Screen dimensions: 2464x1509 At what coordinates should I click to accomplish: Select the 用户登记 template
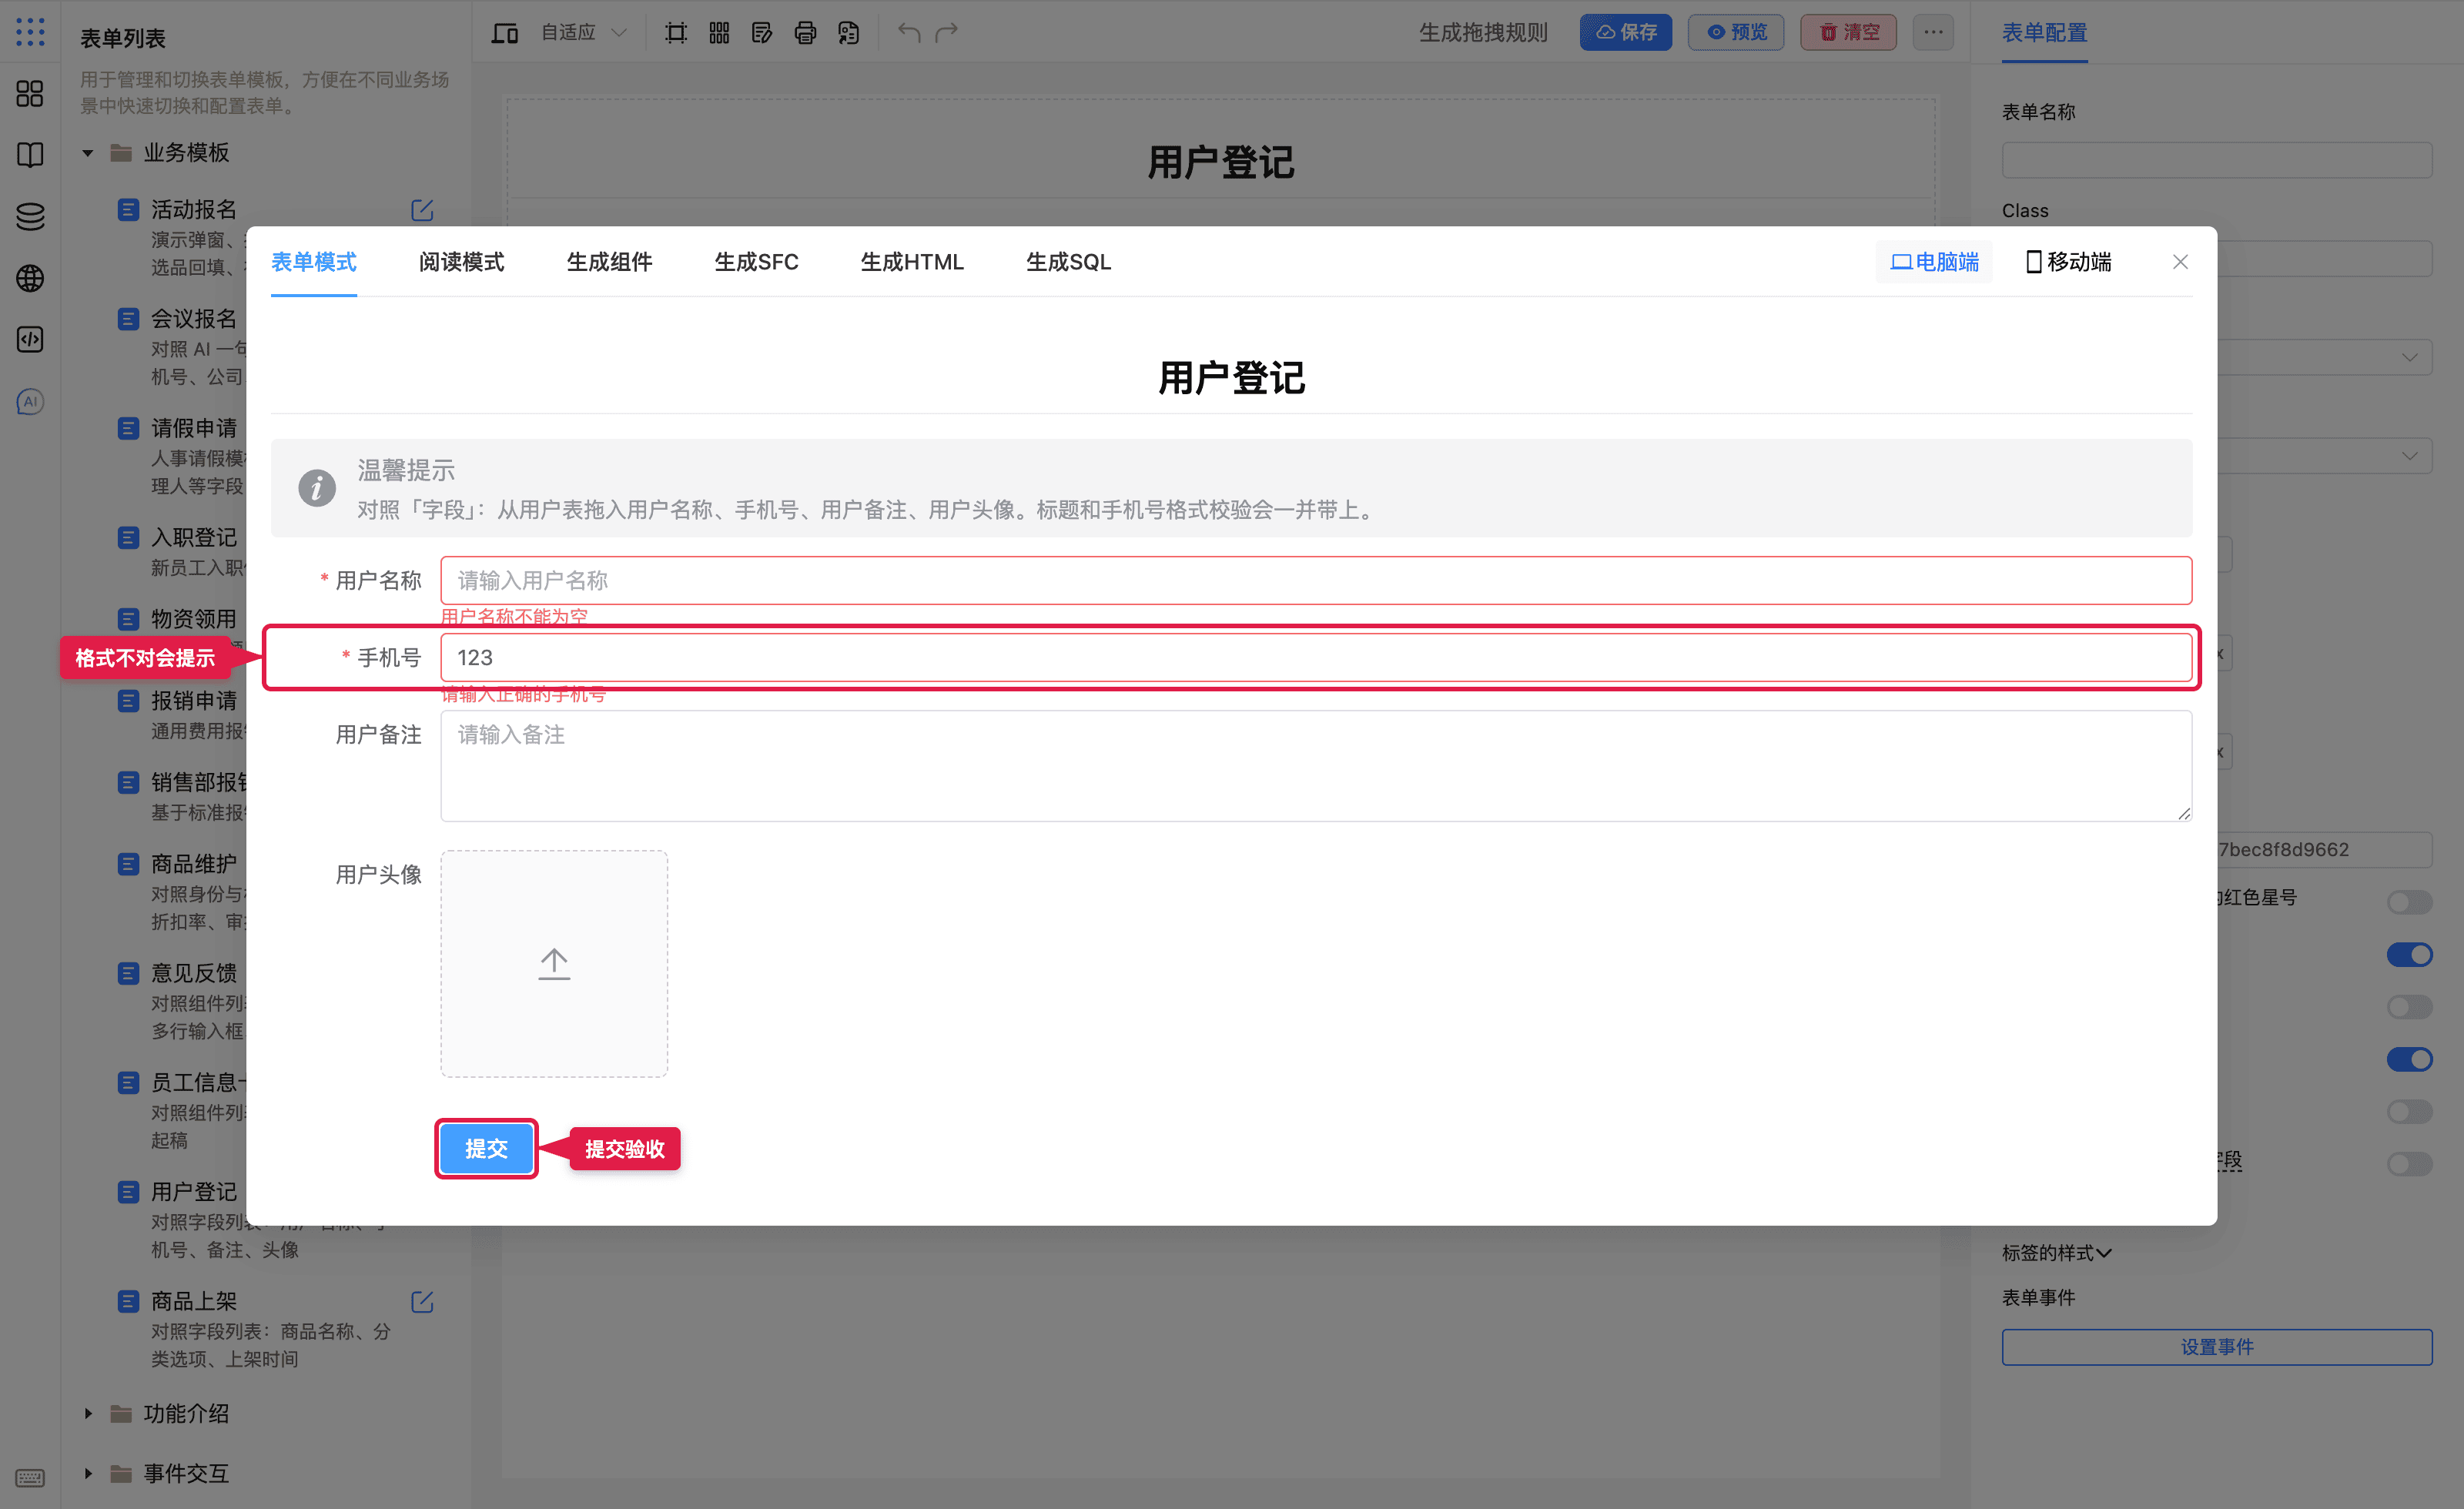194,1192
